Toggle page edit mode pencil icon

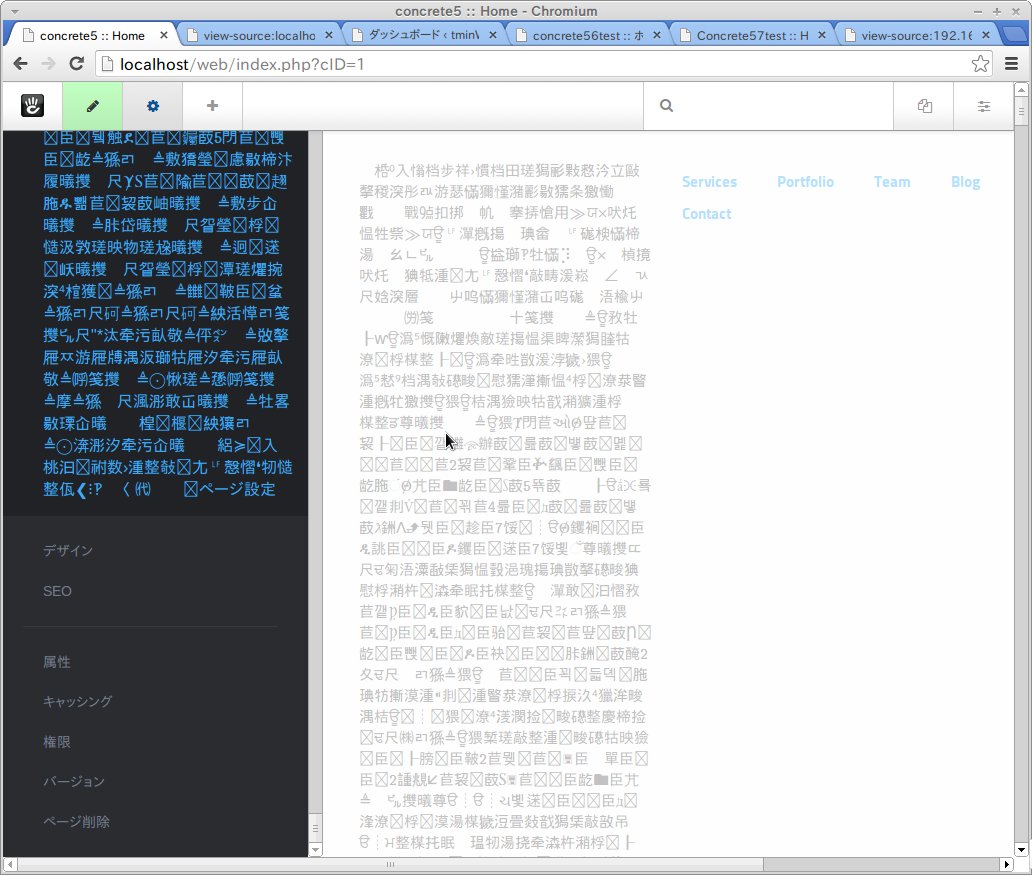pyautogui.click(x=93, y=106)
